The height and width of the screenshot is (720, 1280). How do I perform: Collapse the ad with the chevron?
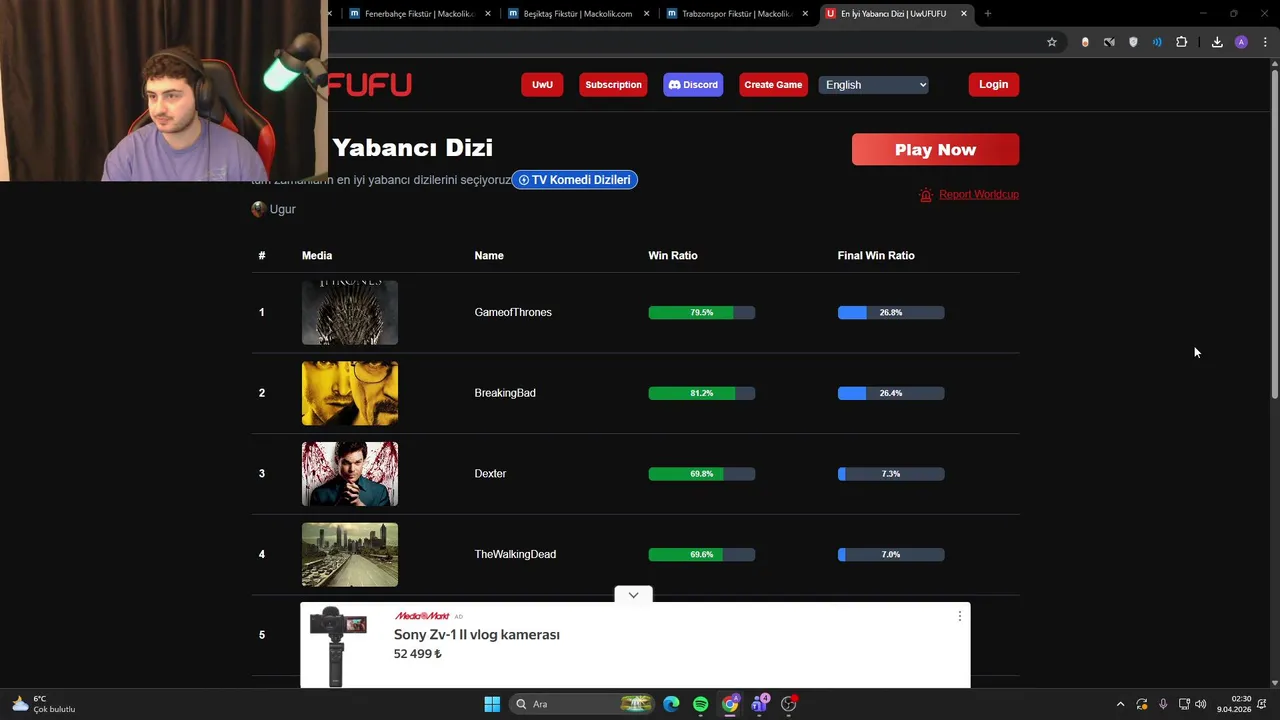[633, 595]
